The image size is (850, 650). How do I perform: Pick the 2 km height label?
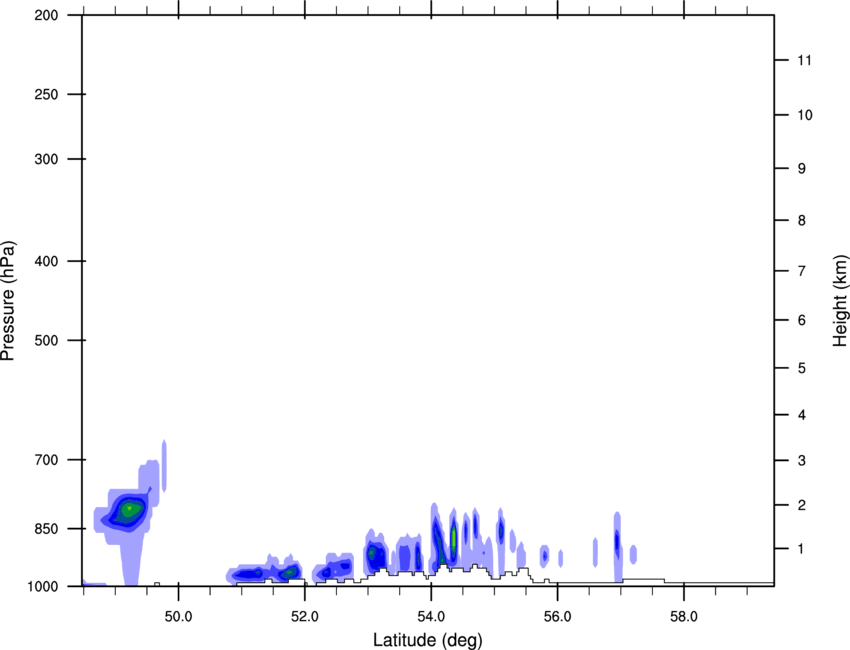[802, 505]
